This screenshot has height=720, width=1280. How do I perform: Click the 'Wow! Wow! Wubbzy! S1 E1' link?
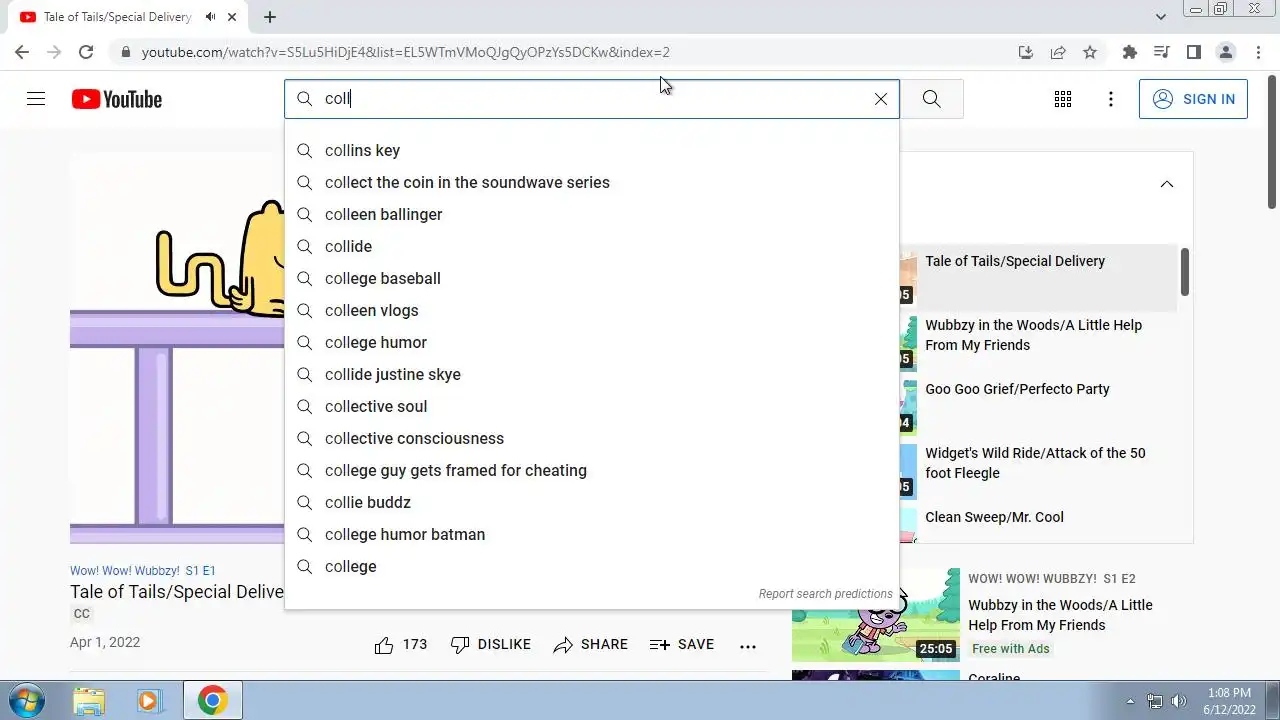click(x=142, y=571)
